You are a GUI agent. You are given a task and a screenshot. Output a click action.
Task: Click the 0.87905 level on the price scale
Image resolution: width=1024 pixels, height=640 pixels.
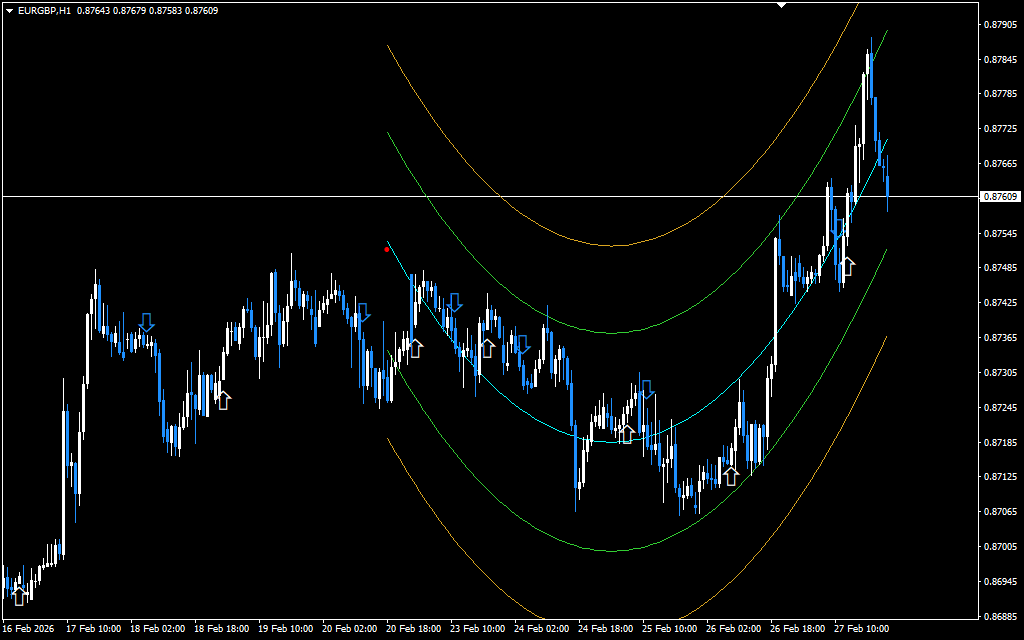point(1000,24)
